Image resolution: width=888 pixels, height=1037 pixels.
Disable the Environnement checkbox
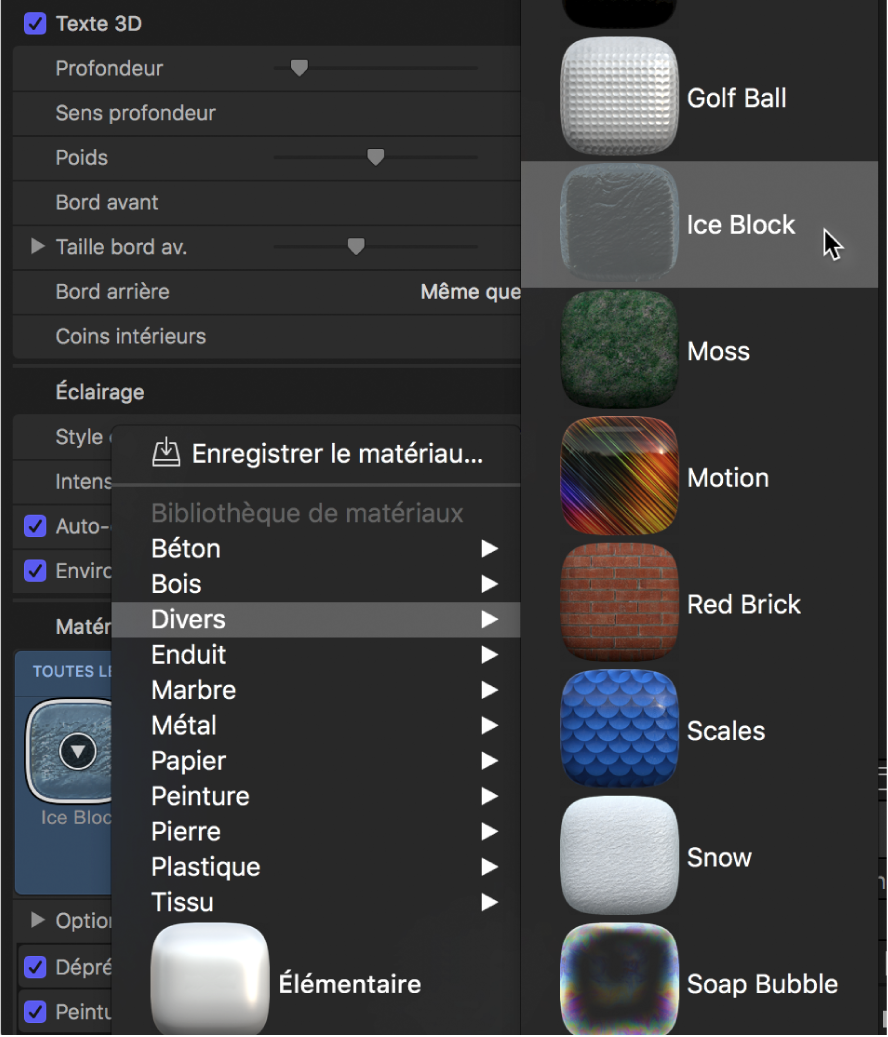(x=36, y=571)
